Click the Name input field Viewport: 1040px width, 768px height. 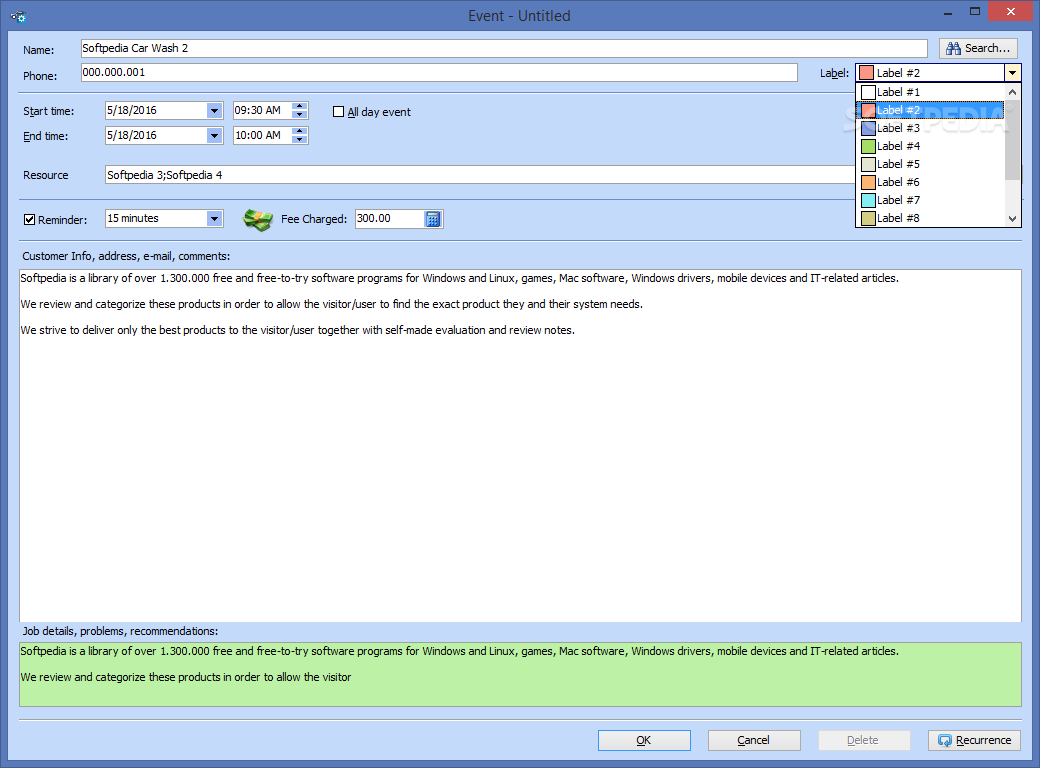(503, 48)
